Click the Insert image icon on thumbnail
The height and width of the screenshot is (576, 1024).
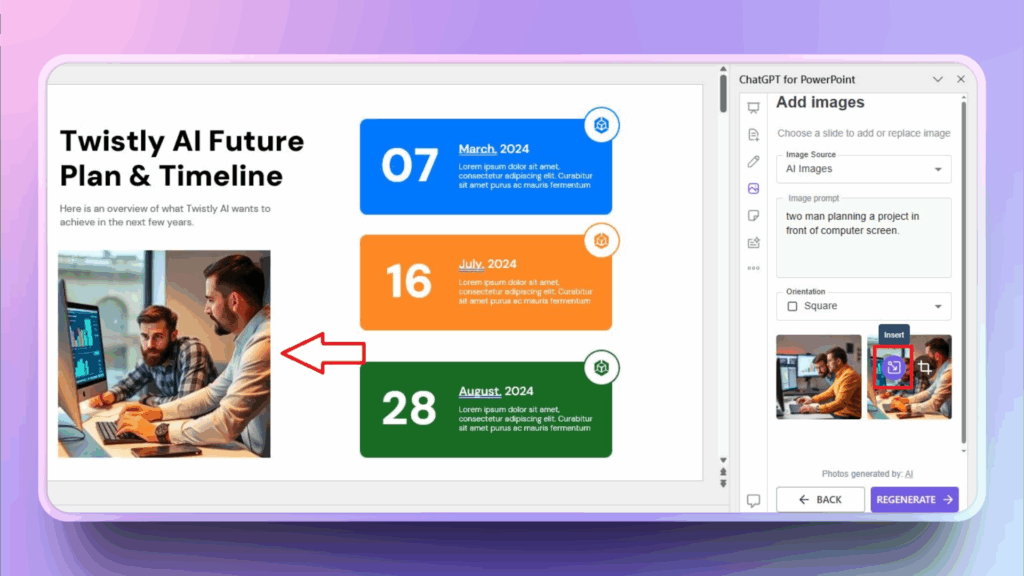894,368
